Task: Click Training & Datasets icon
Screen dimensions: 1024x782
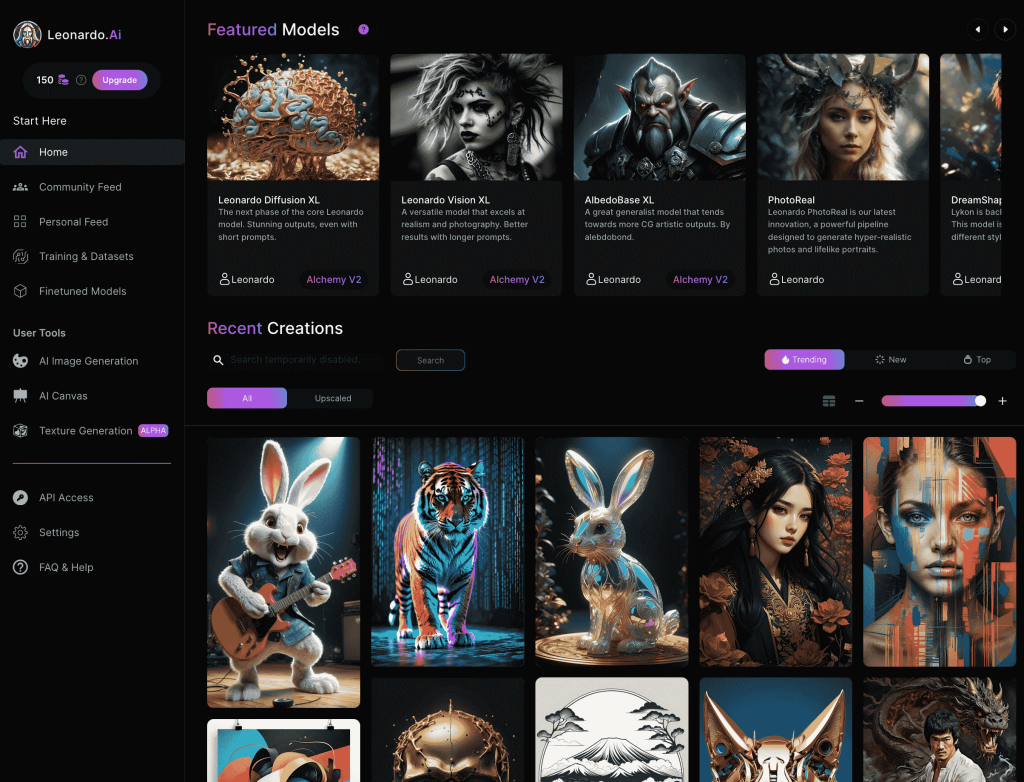Action: tap(20, 256)
